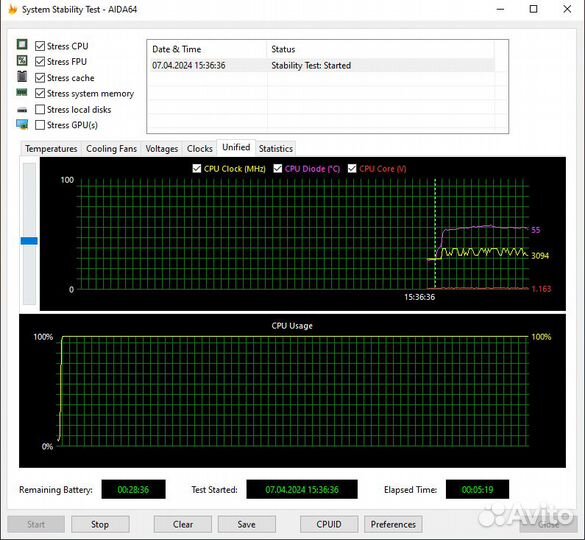Screen dimensions: 585x540
Task: Toggle CPU Clock (MHz) graph checkbox
Action: click(197, 168)
